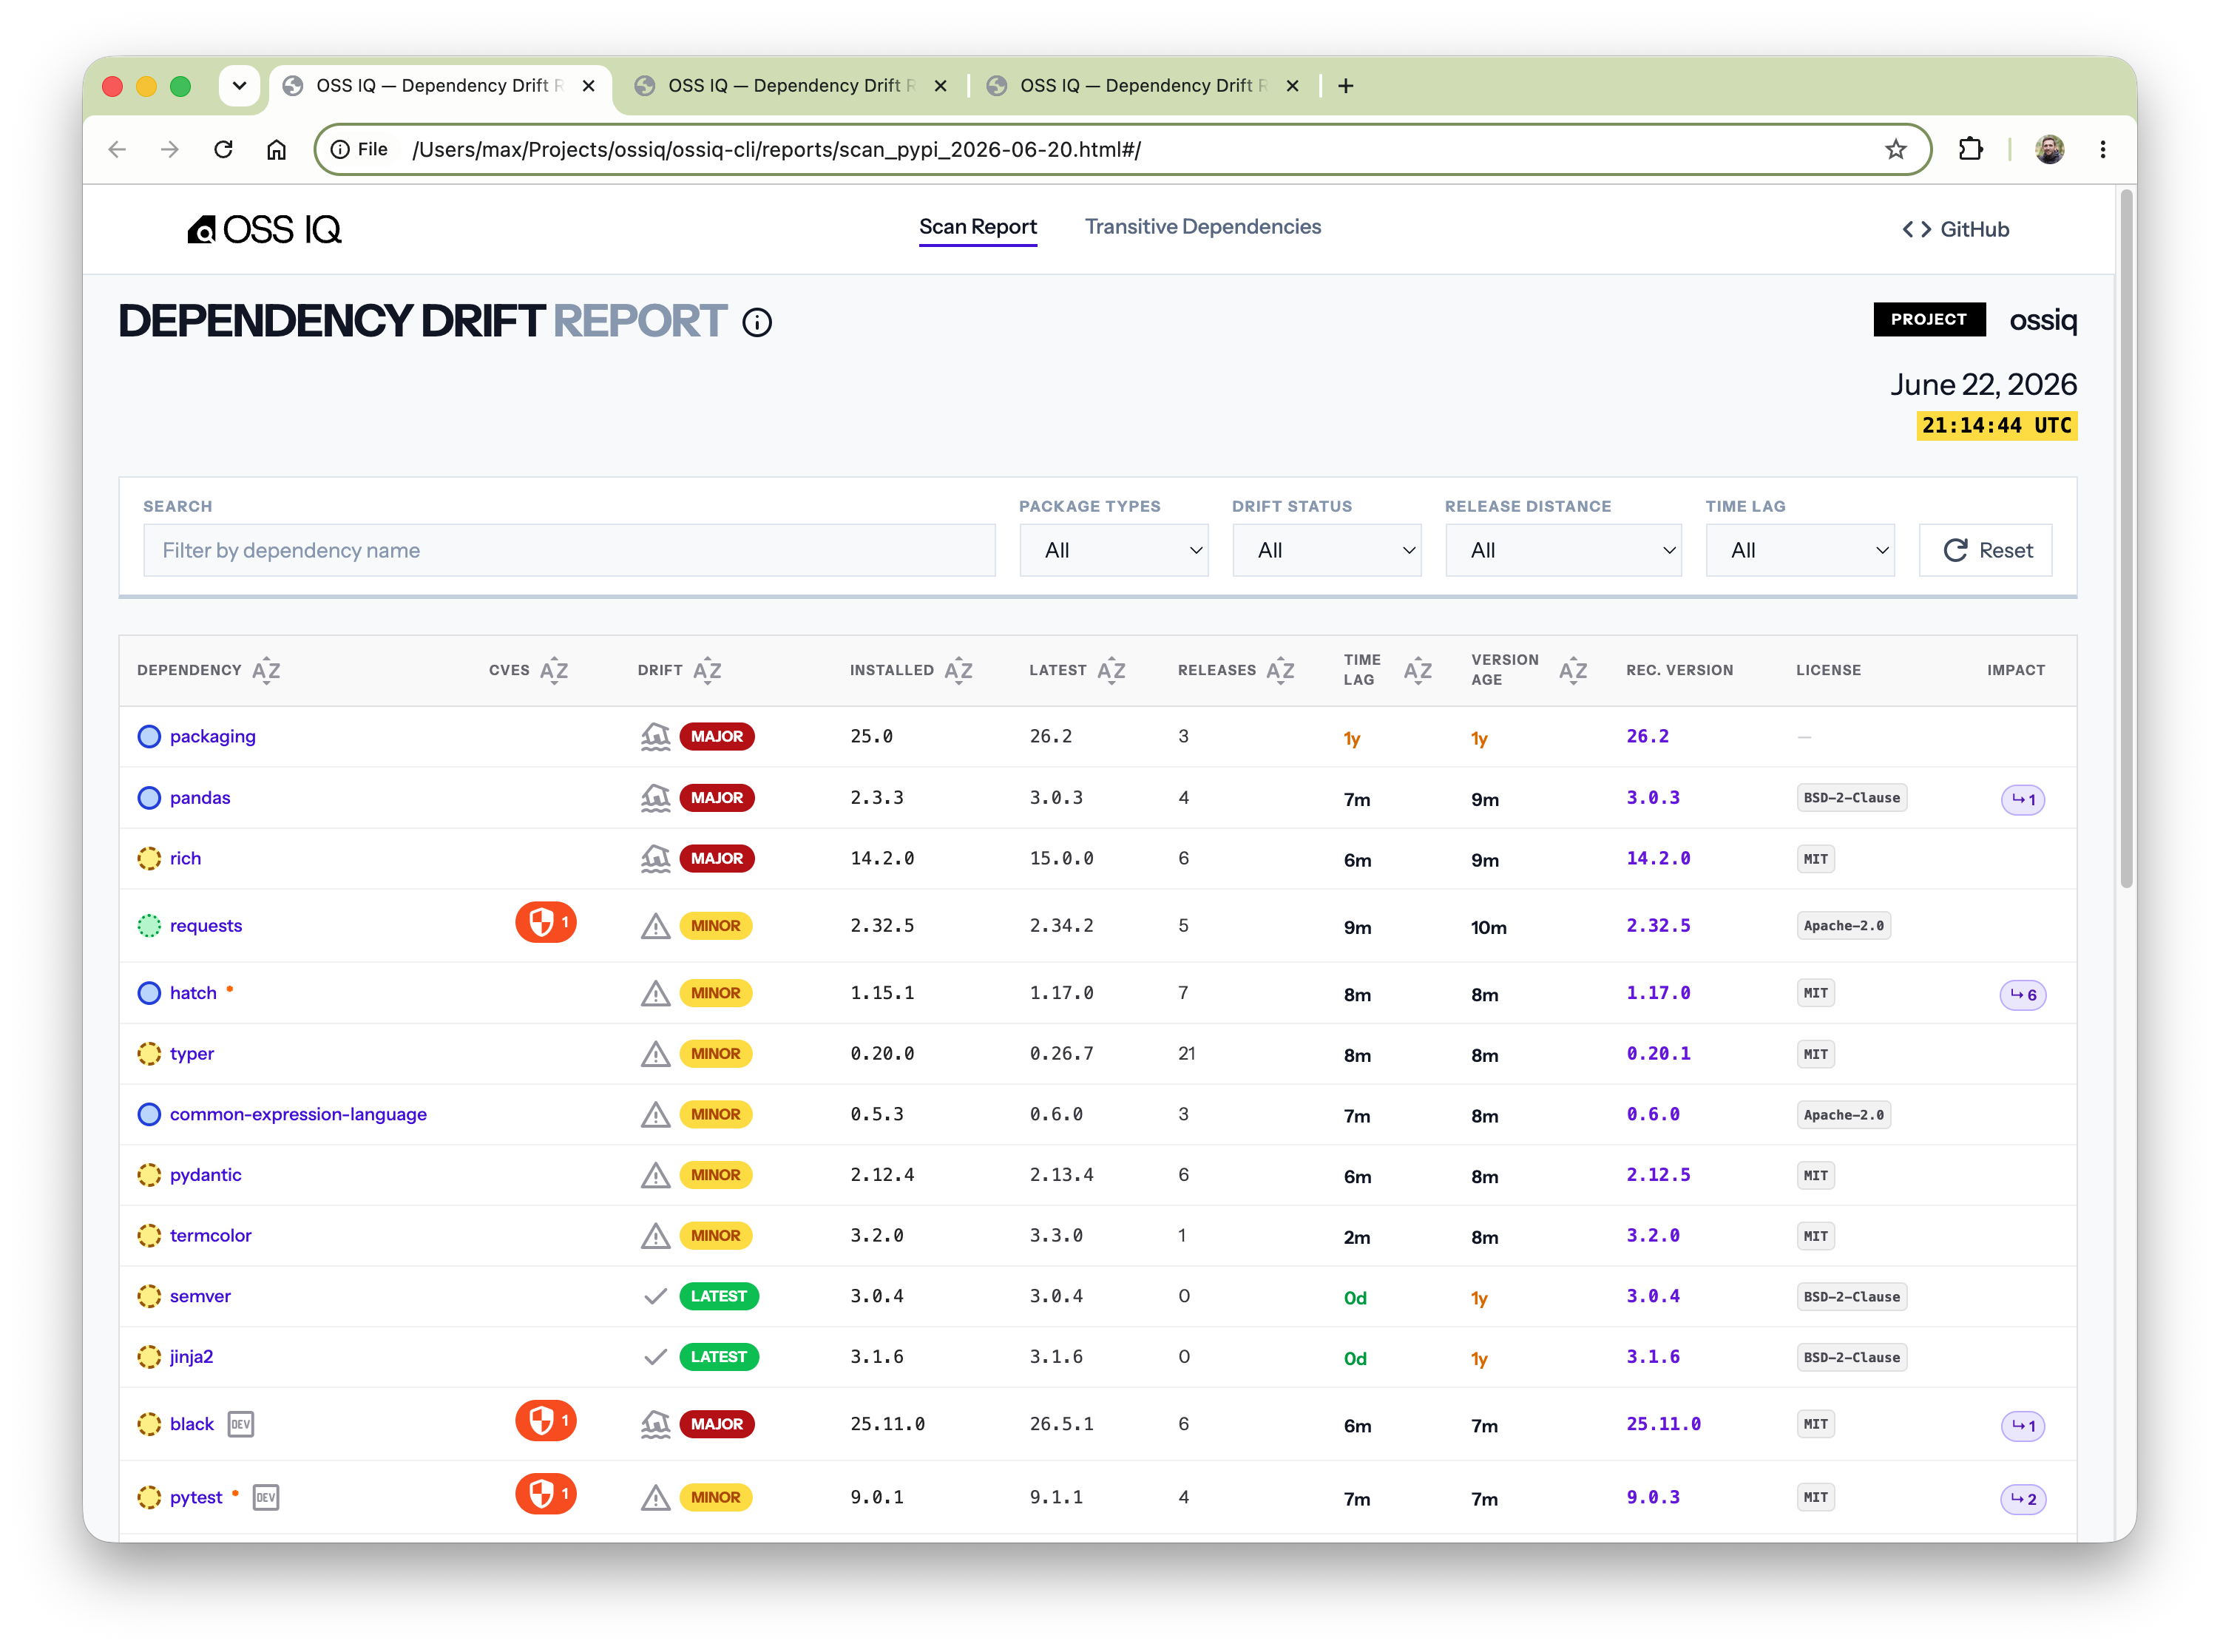This screenshot has width=2220, height=1652.
Task: Click the CVE shield badge on the requests row
Action: (546, 922)
